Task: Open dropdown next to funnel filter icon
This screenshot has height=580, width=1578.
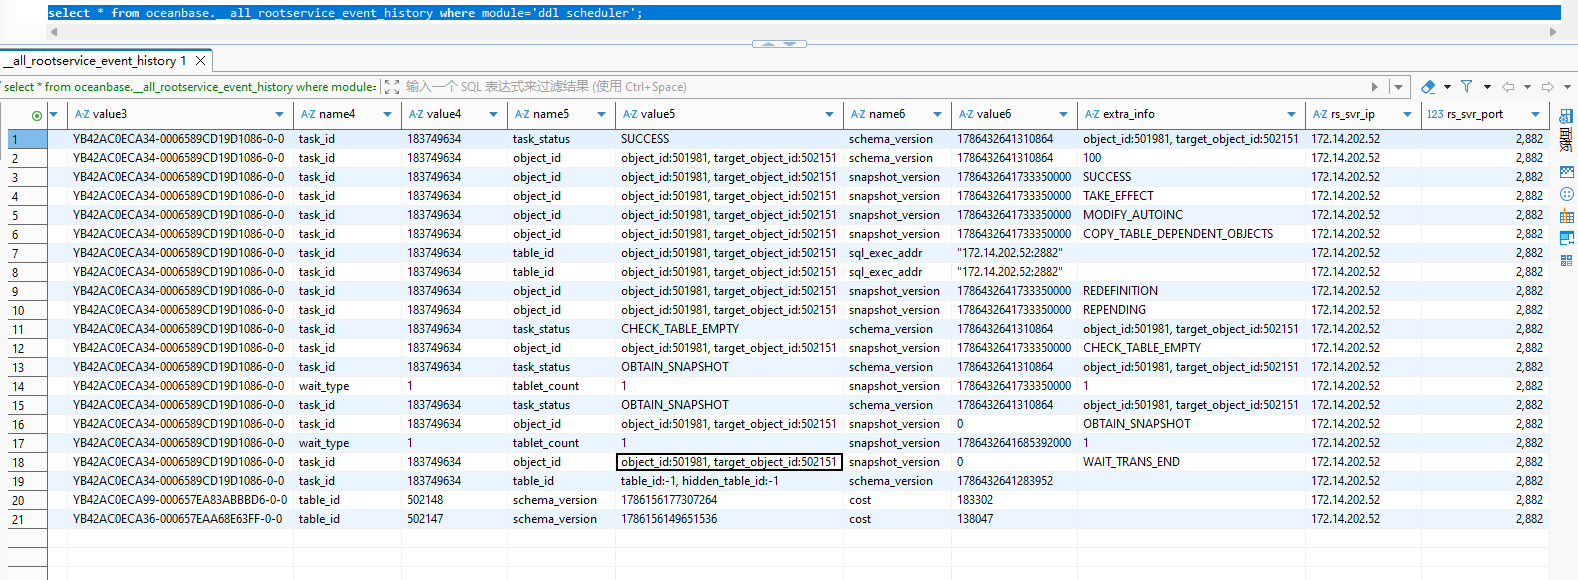Action: (x=1487, y=87)
